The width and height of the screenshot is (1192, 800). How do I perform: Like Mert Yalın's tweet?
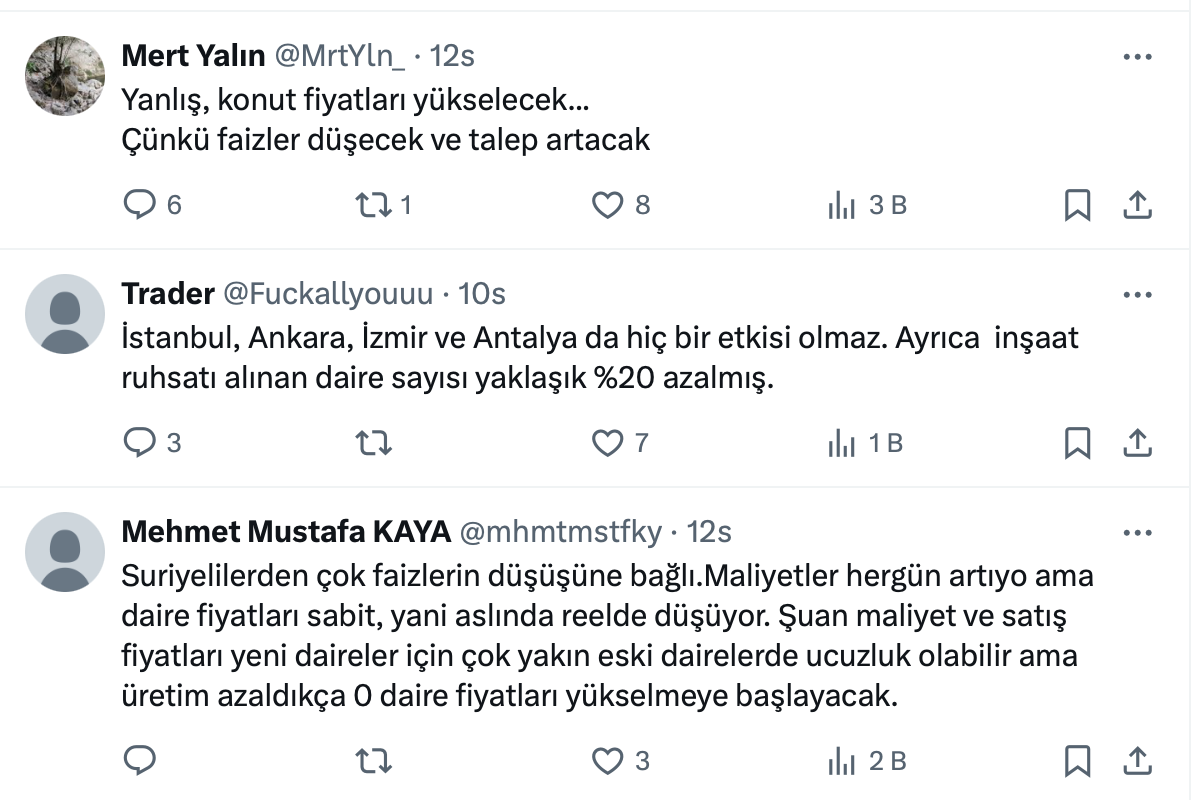click(607, 205)
